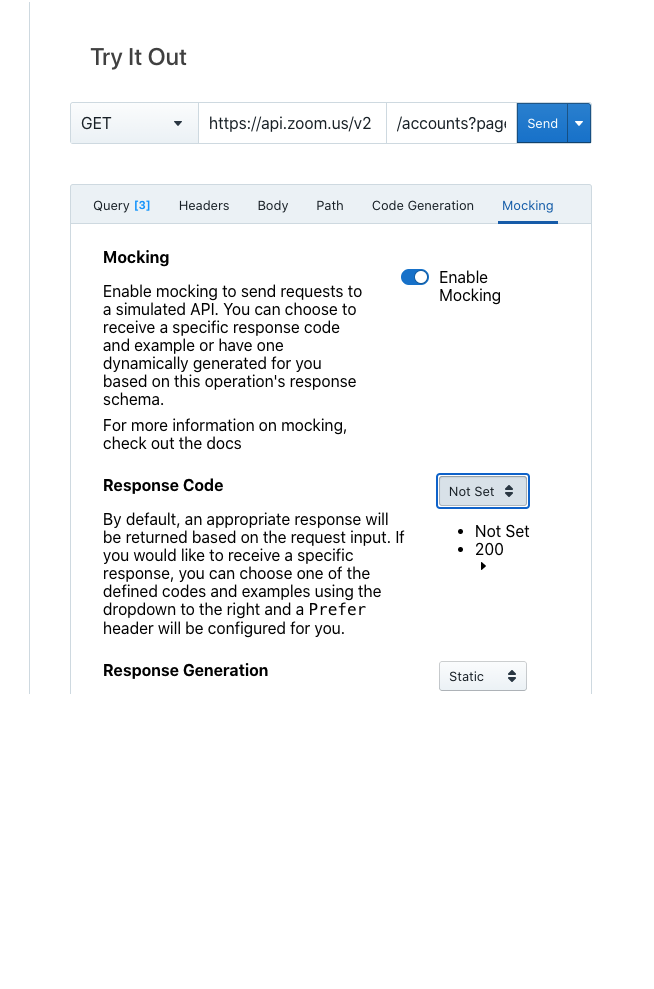Click the /accounts path input field
This screenshot has width=654, height=989.
pyautogui.click(x=451, y=122)
